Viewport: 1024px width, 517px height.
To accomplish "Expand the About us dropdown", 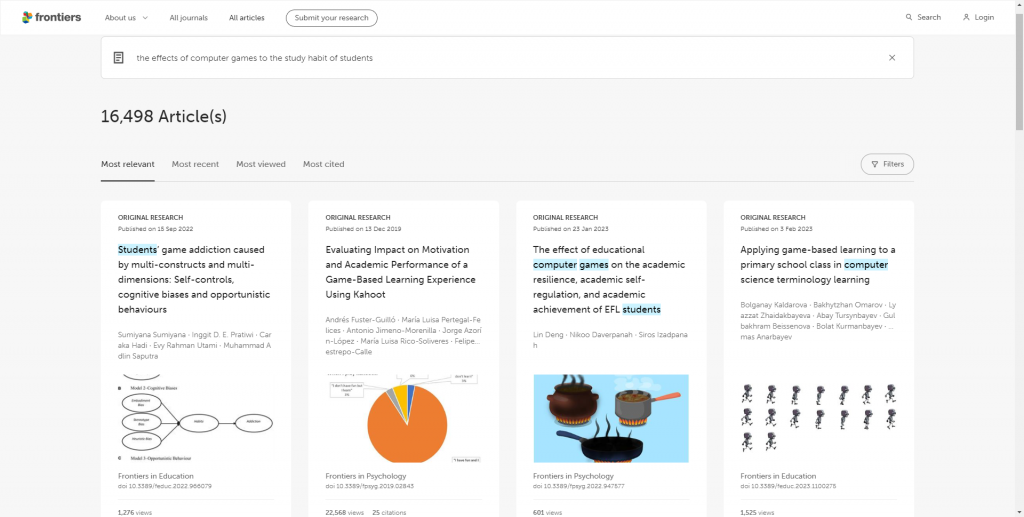I will click(x=126, y=18).
